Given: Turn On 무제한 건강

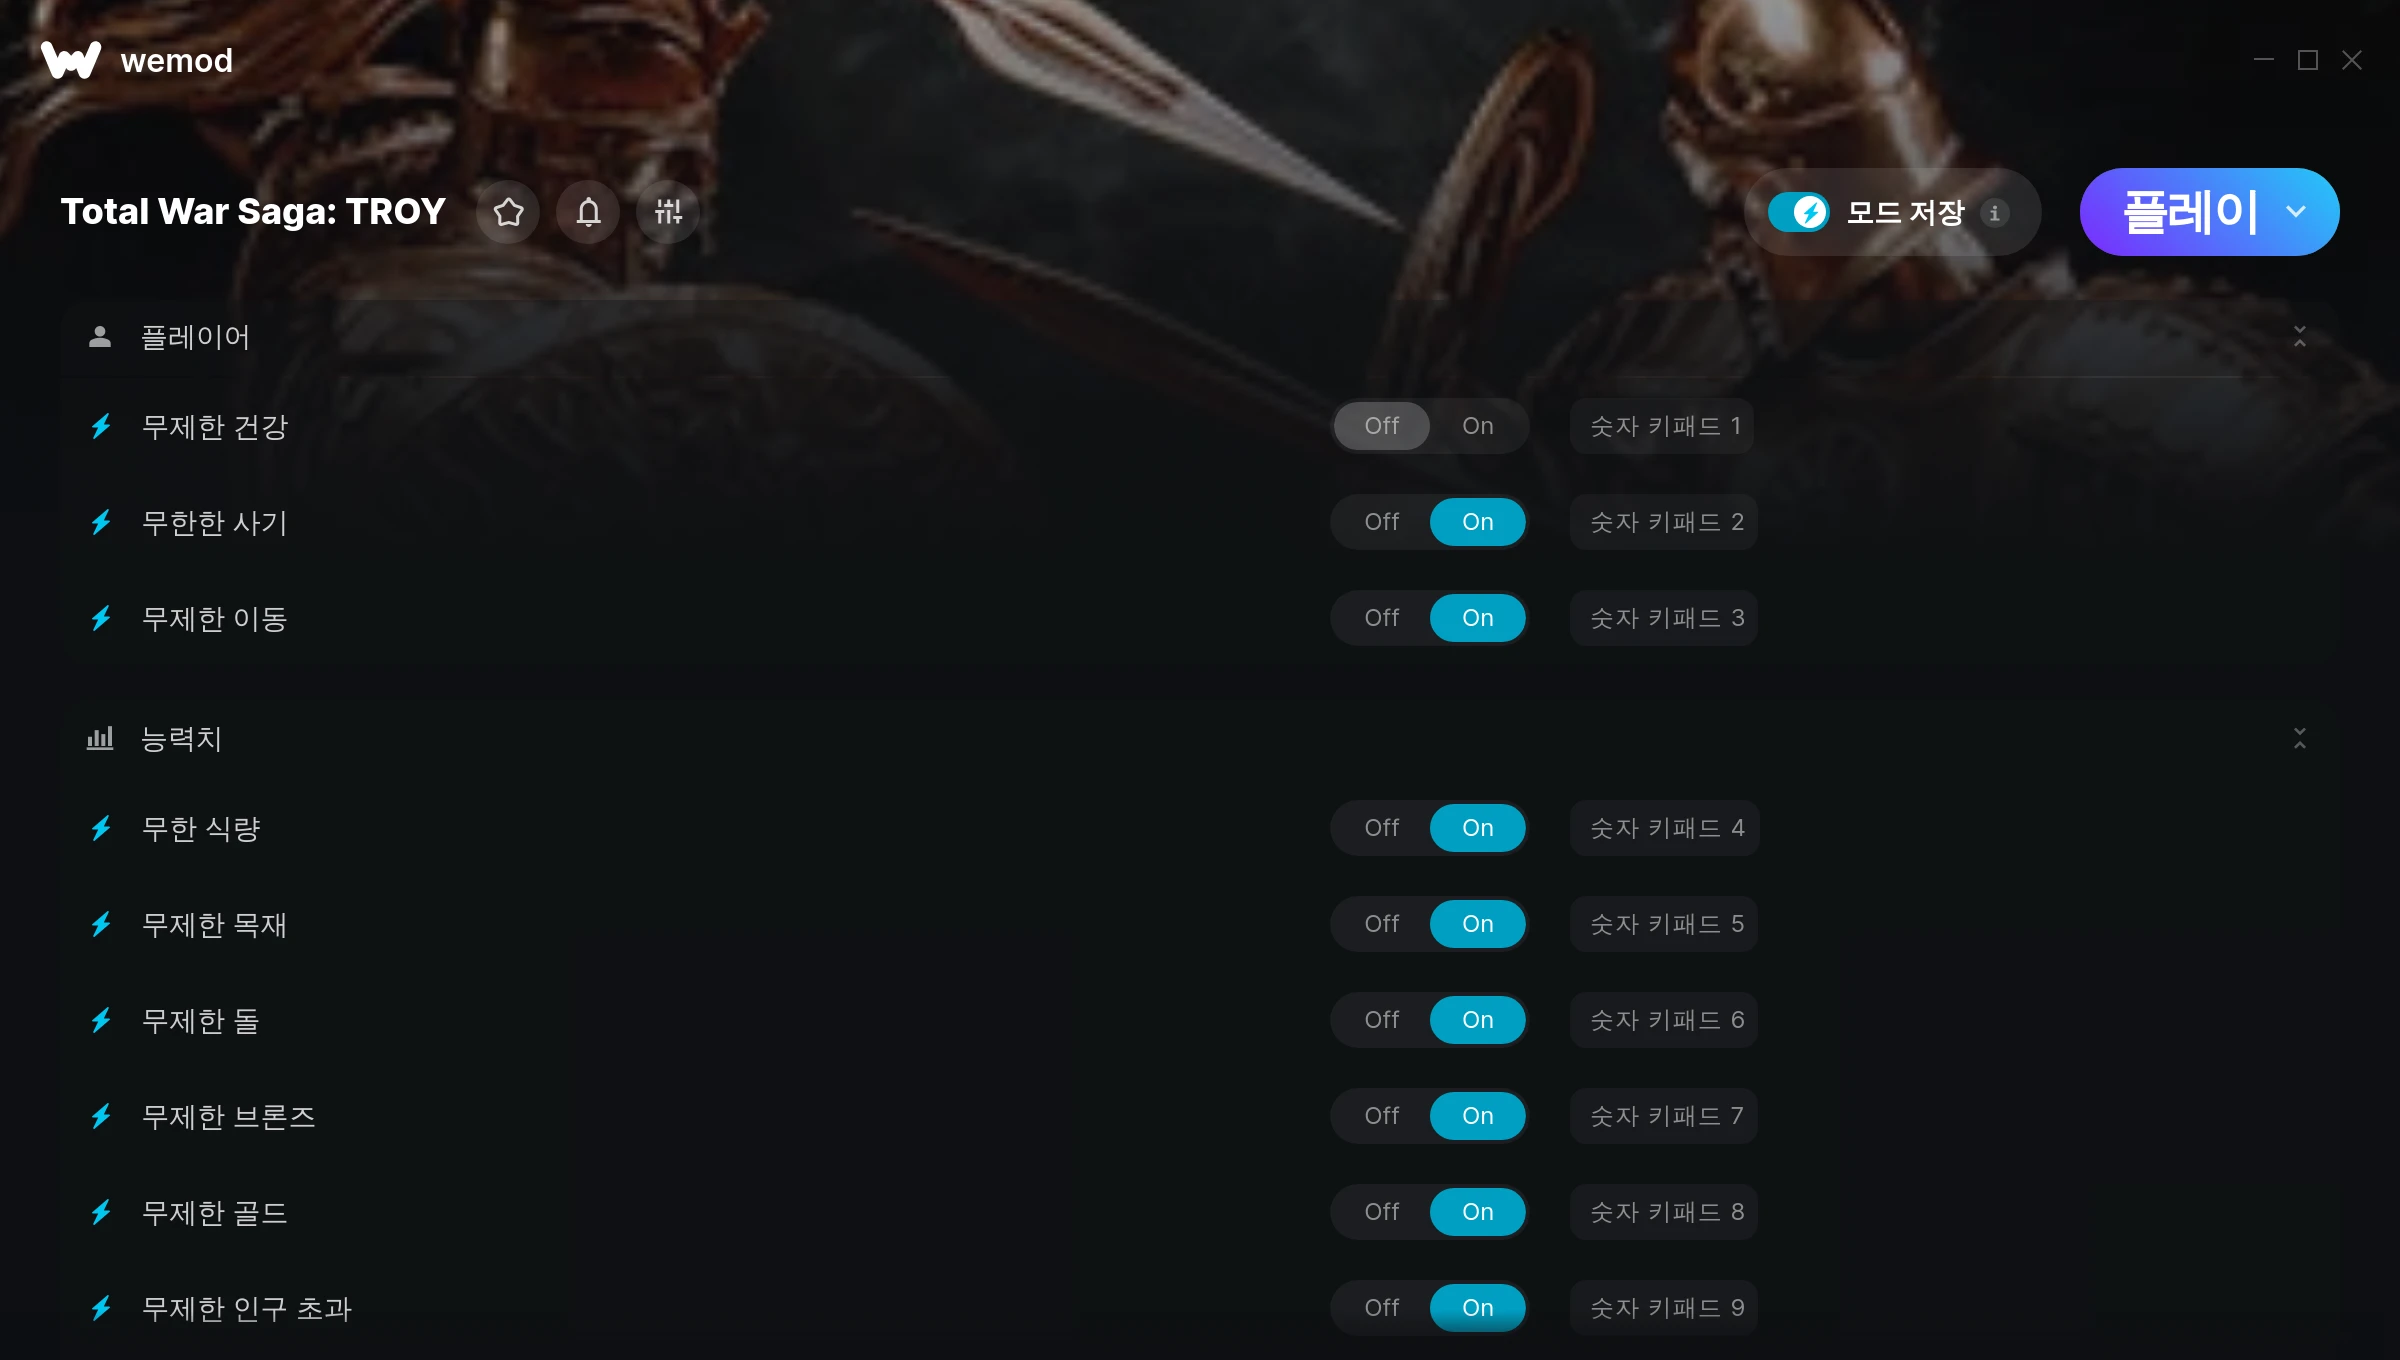Looking at the screenshot, I should tap(1478, 426).
